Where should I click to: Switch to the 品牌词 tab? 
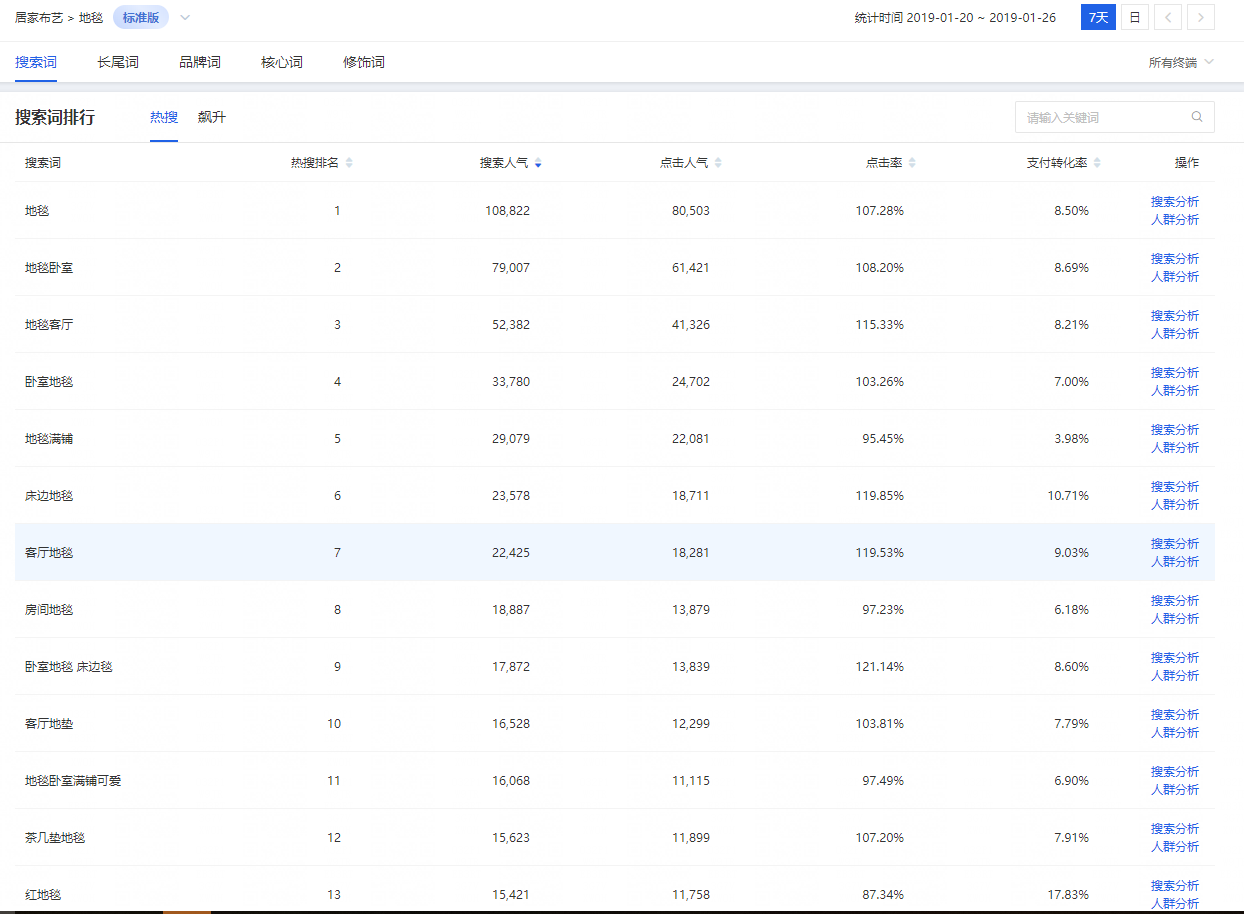(x=200, y=62)
